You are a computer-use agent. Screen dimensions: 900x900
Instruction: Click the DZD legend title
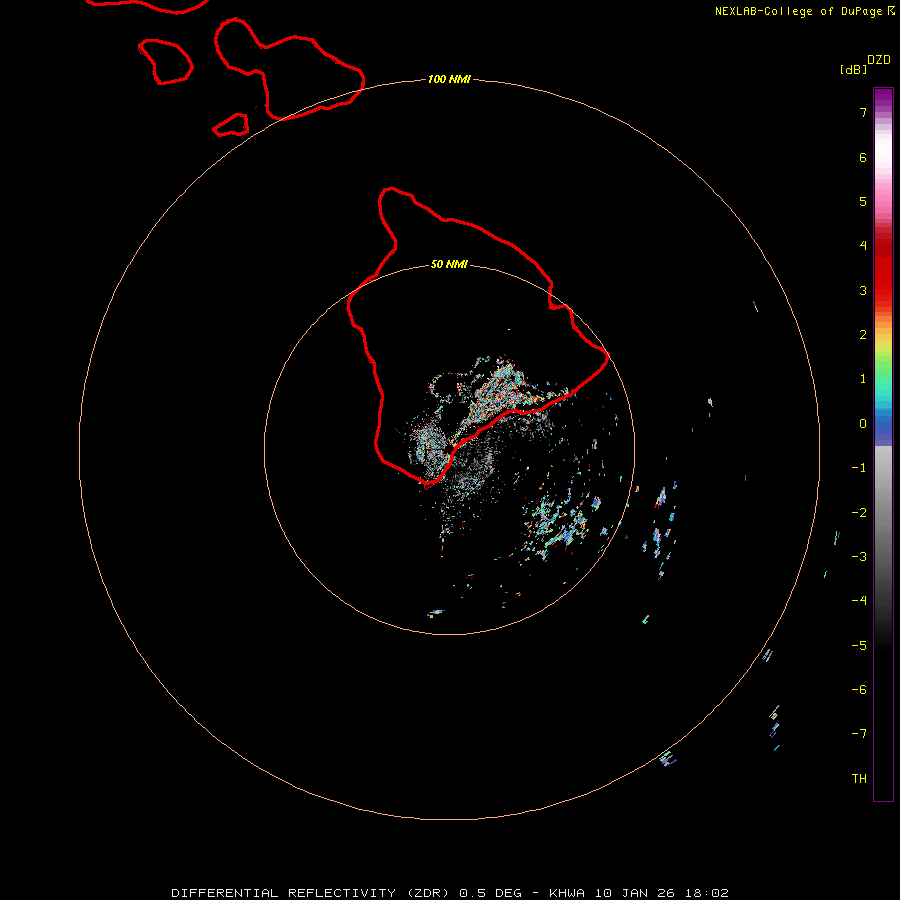click(x=879, y=60)
